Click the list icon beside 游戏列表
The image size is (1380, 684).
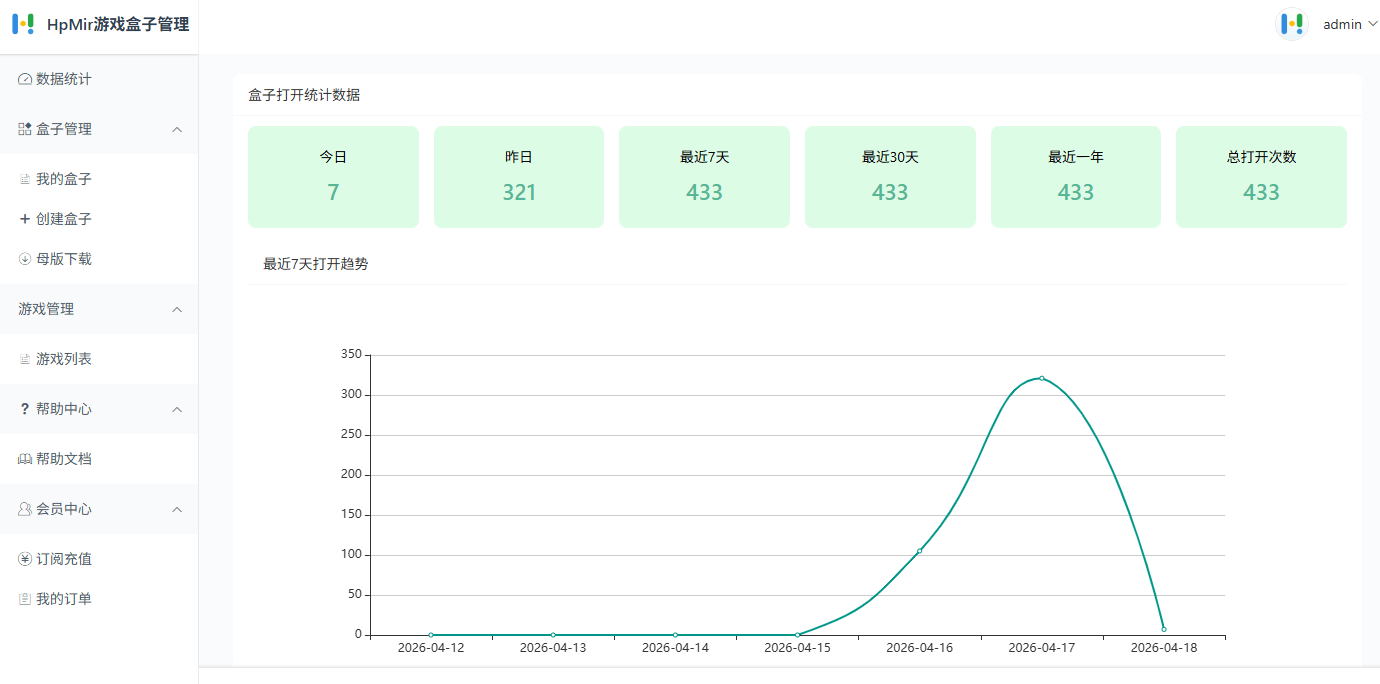(x=24, y=358)
